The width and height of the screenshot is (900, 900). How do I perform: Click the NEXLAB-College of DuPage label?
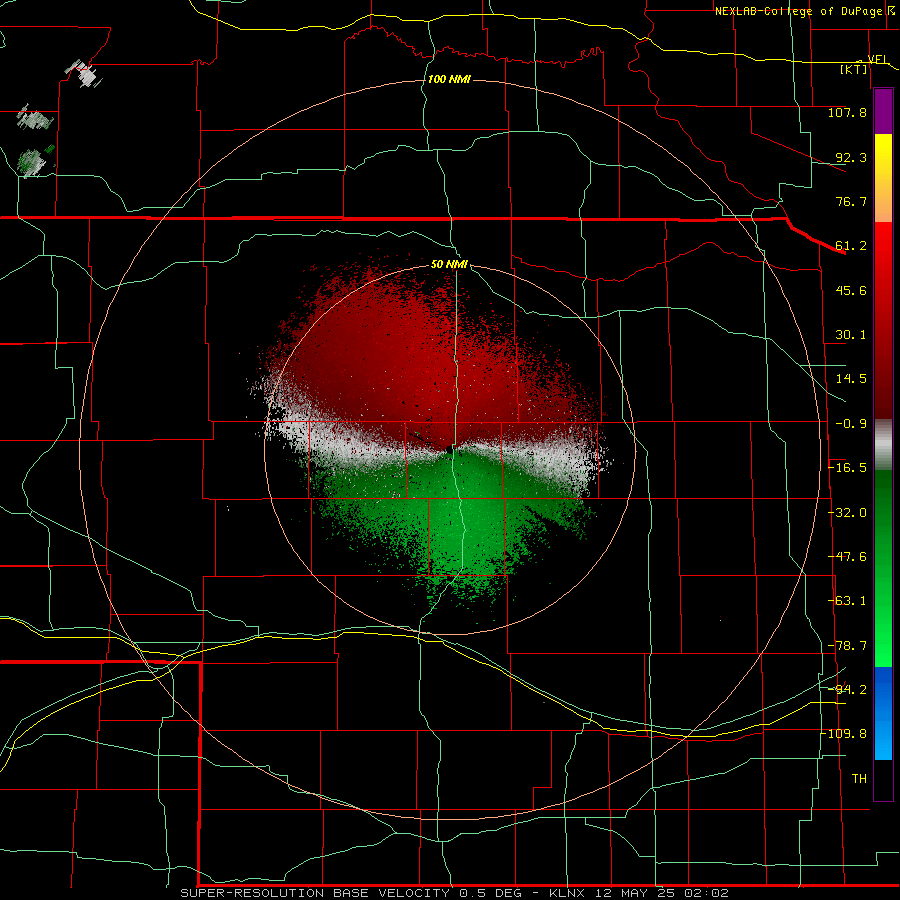[x=799, y=11]
